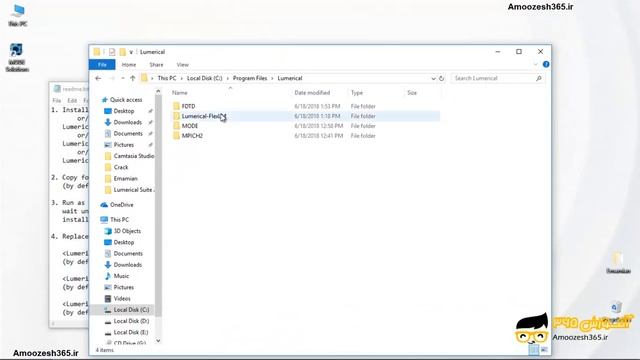Sort by Date modified column
Image resolution: width=640 pixels, height=360 pixels.
[x=312, y=93]
